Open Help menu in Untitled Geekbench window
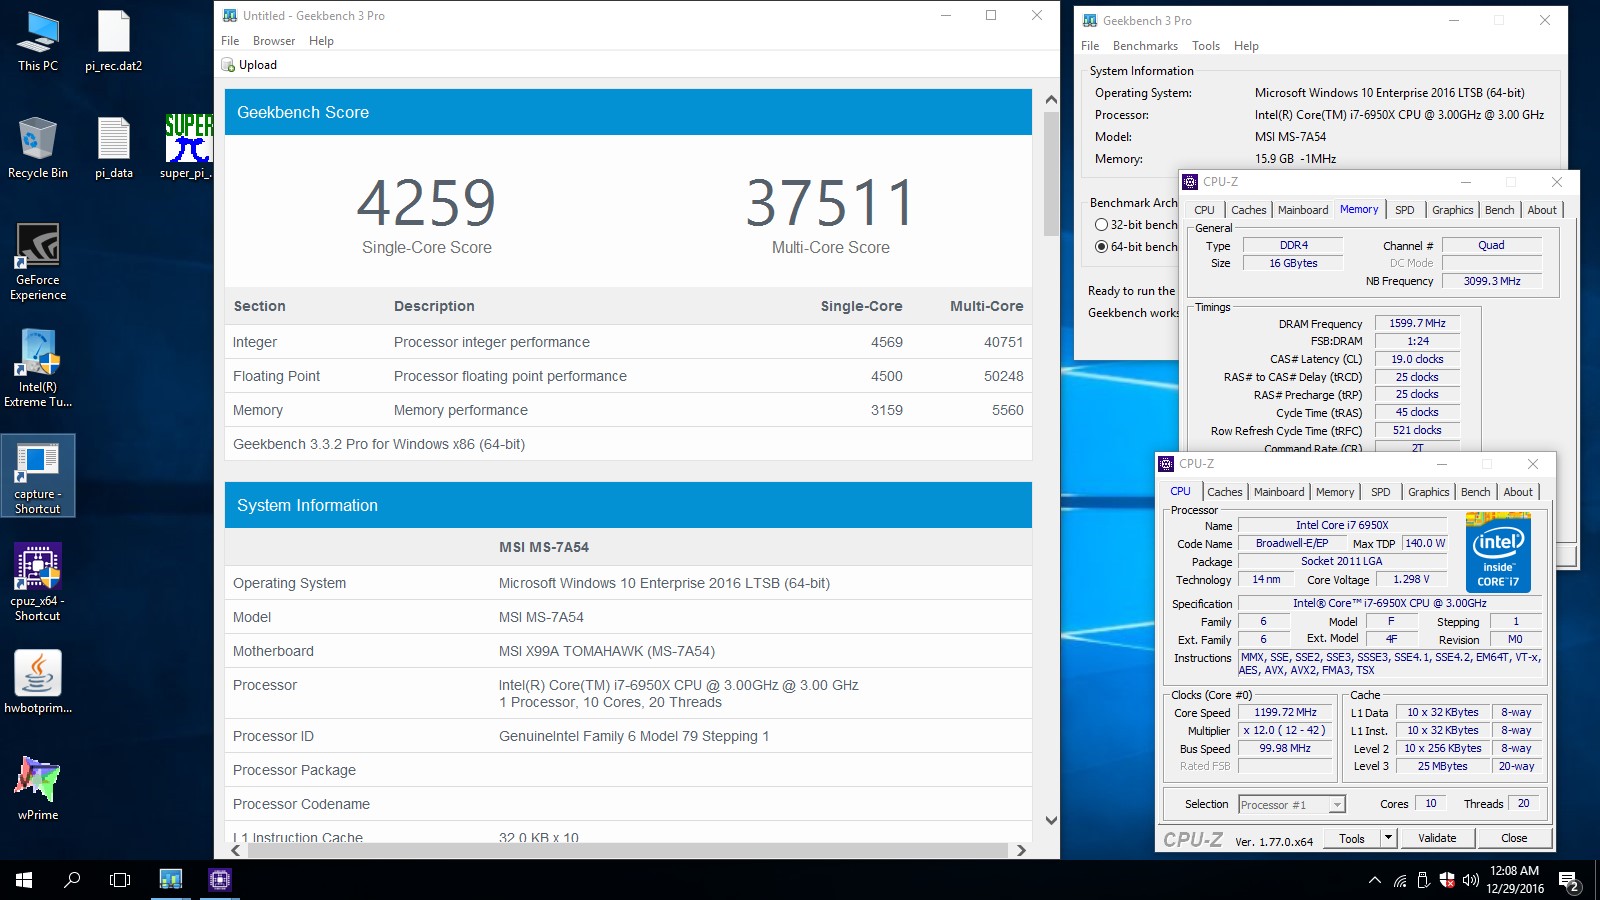Screen dimensions: 1600x900 click(x=321, y=41)
